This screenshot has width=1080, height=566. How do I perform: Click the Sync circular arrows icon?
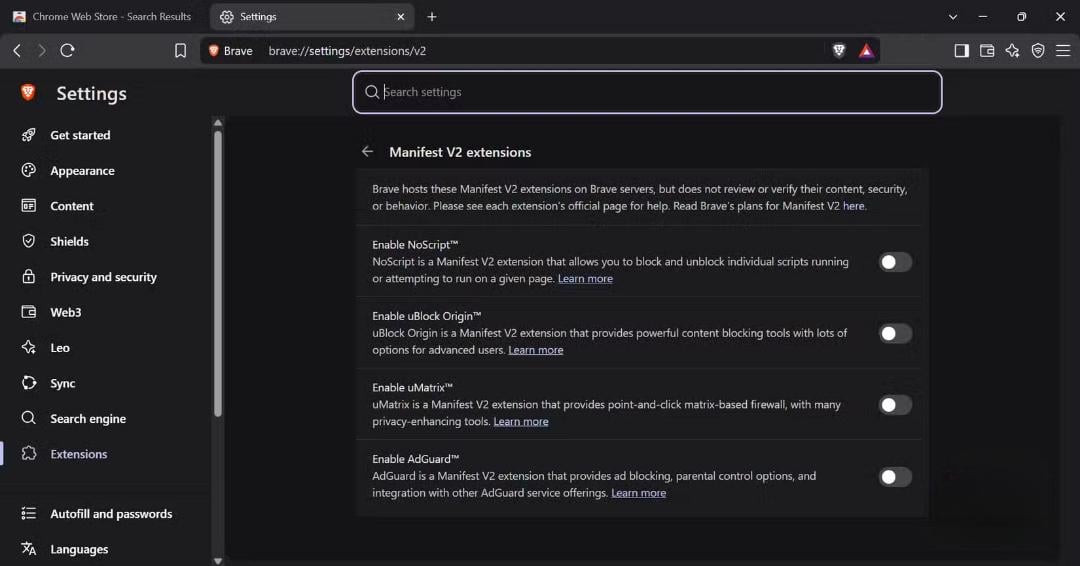(28, 383)
